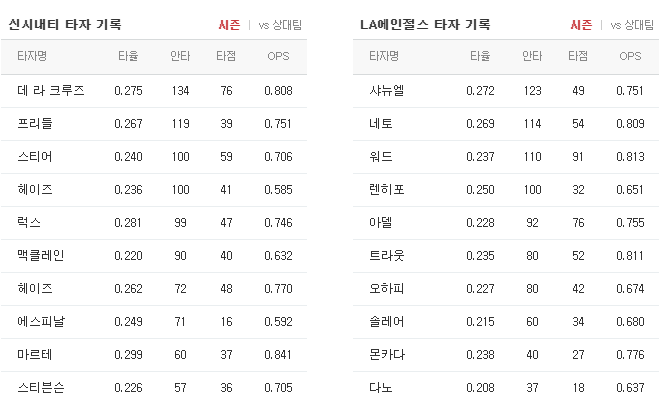662x409 pixels.
Task: Select the 시즌 tab for LA에인절스 batters
Action: click(581, 25)
